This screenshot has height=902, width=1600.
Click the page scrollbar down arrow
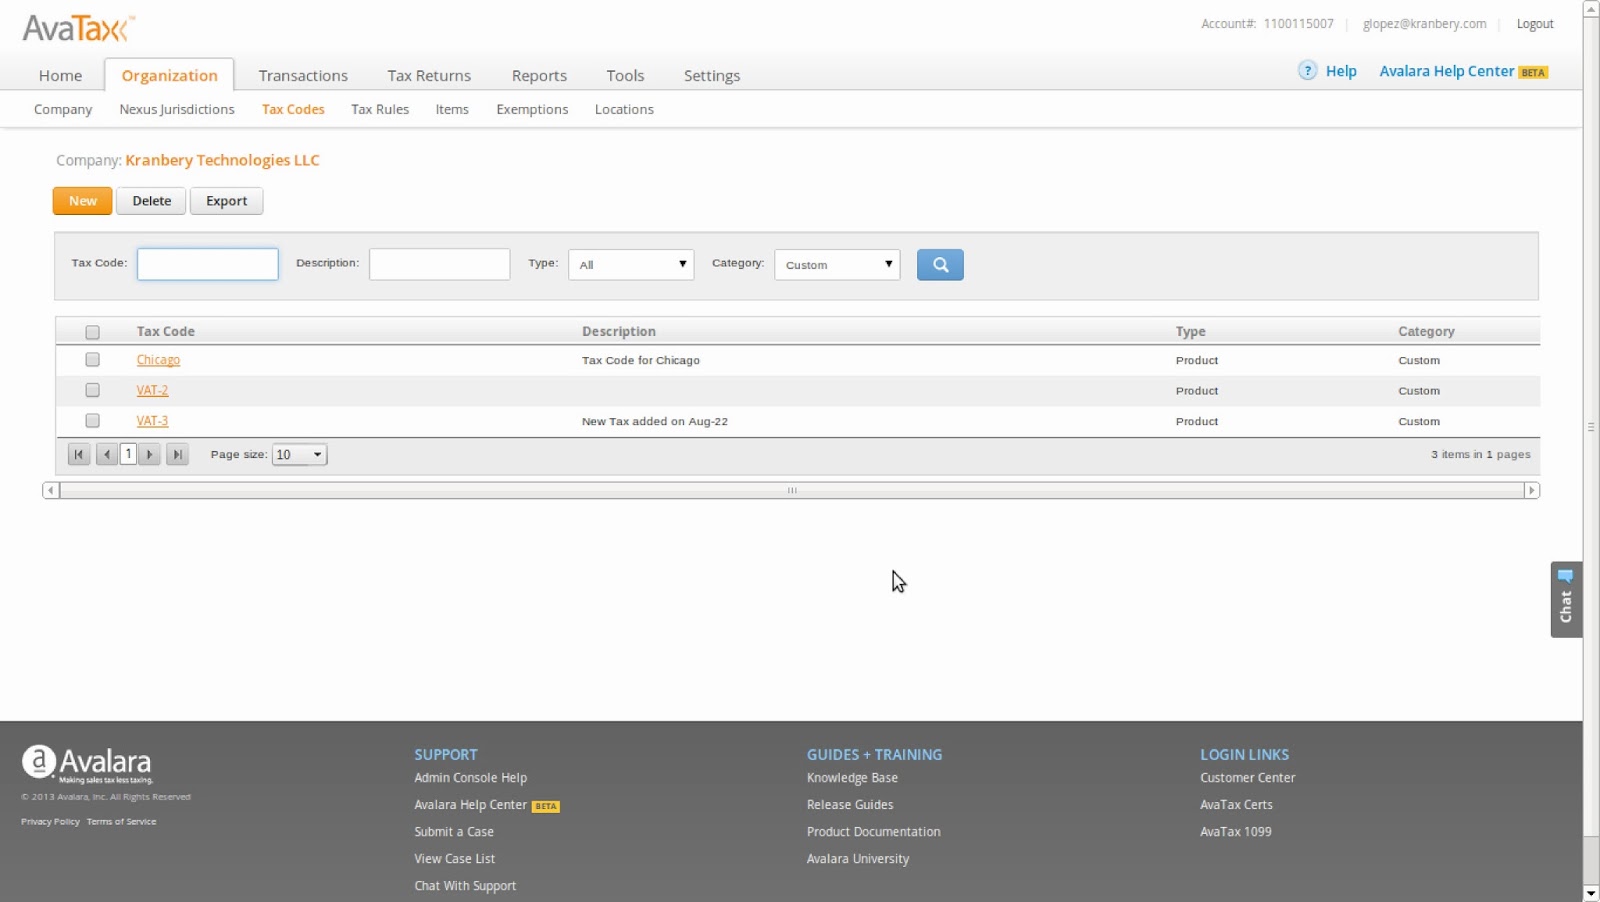(x=1591, y=893)
